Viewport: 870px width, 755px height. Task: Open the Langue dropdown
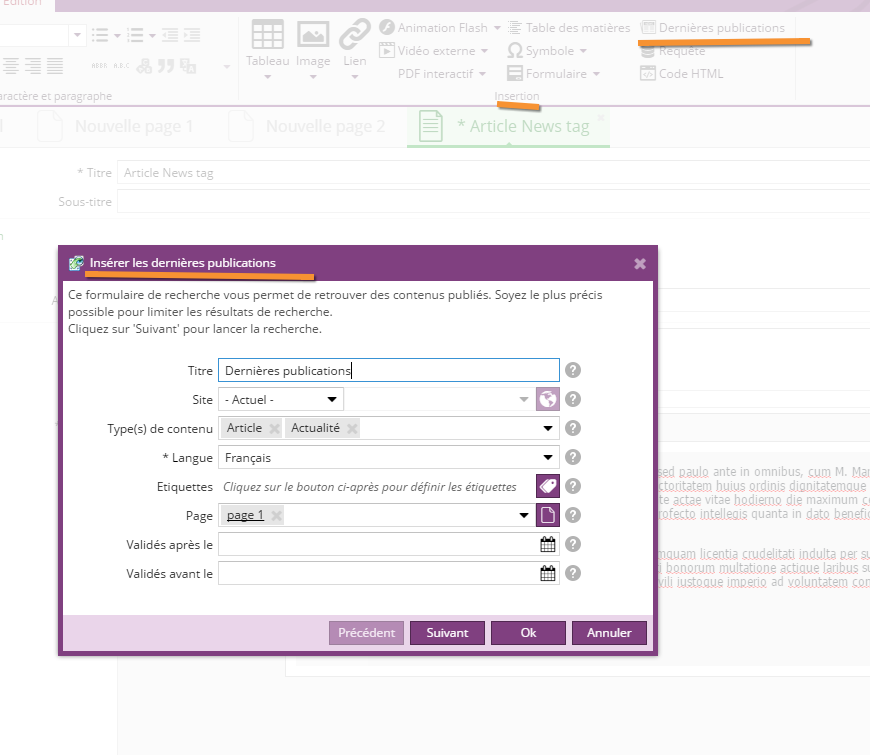click(x=548, y=458)
